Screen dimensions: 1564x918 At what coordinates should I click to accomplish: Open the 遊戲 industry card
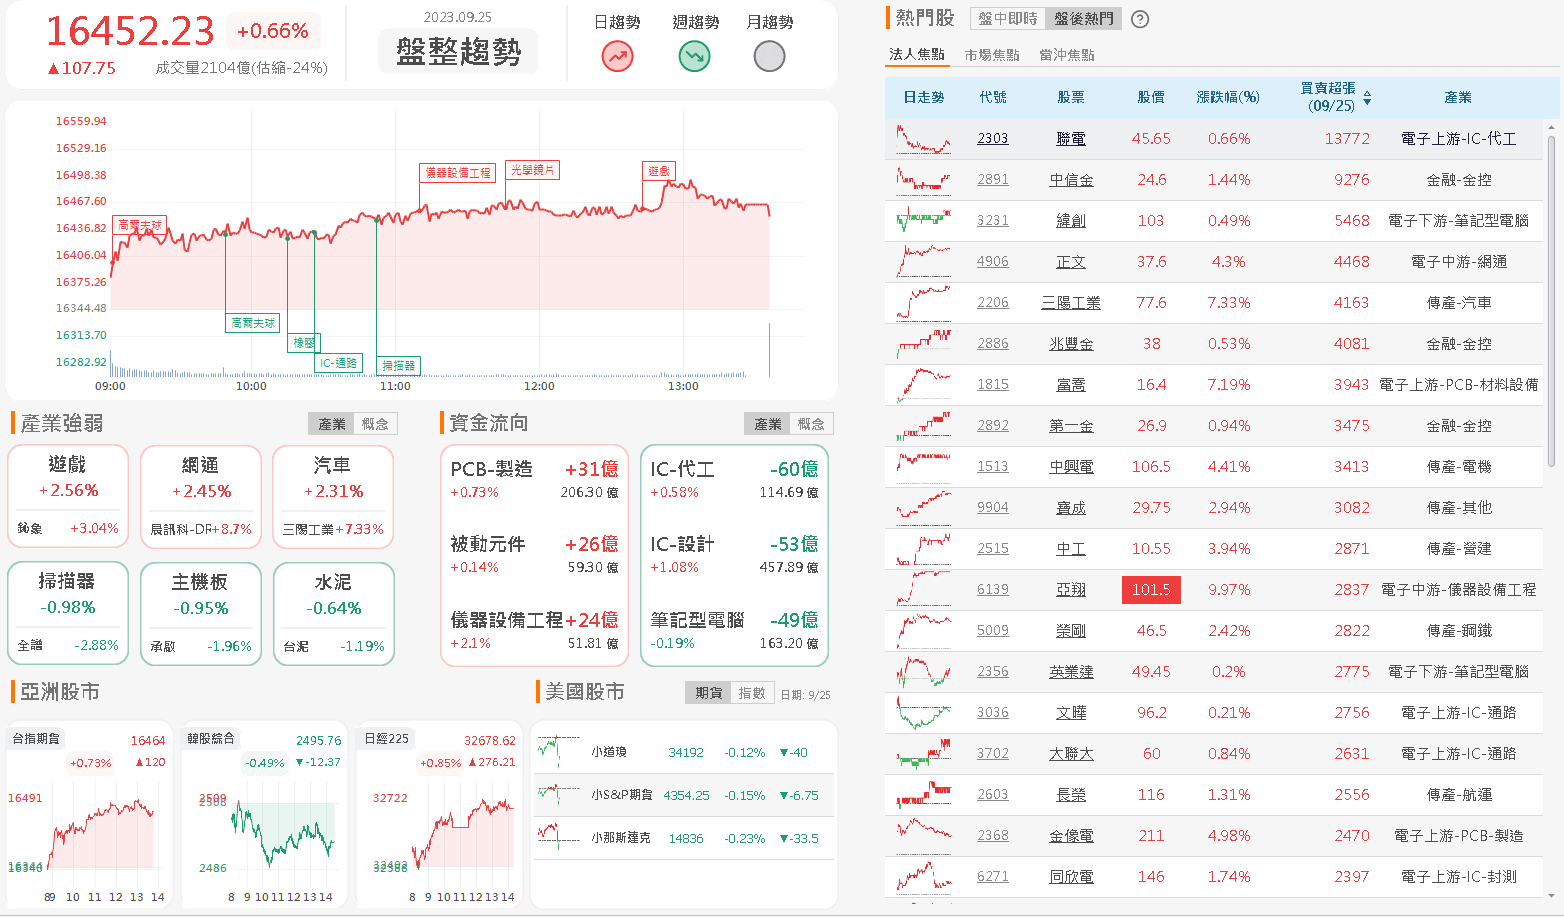tap(68, 497)
